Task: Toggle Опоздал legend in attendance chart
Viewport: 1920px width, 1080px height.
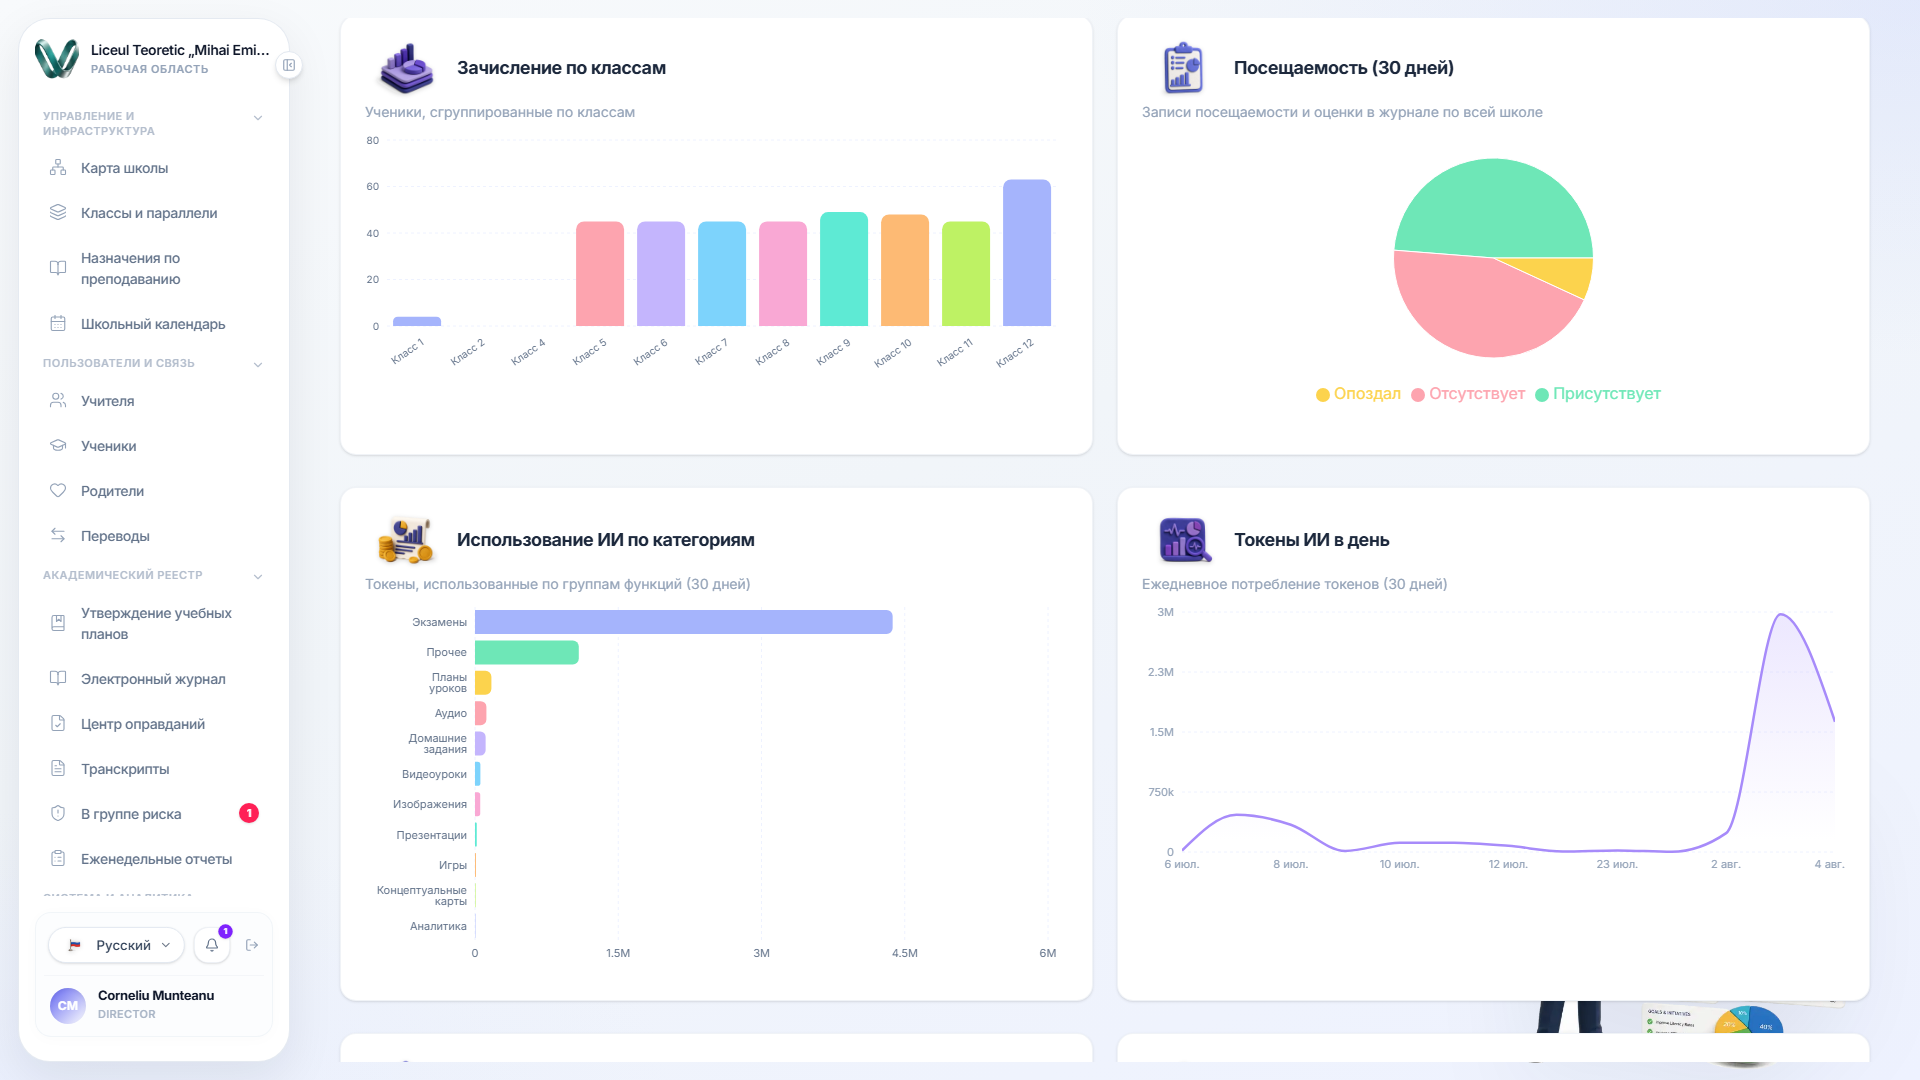Action: click(1358, 394)
